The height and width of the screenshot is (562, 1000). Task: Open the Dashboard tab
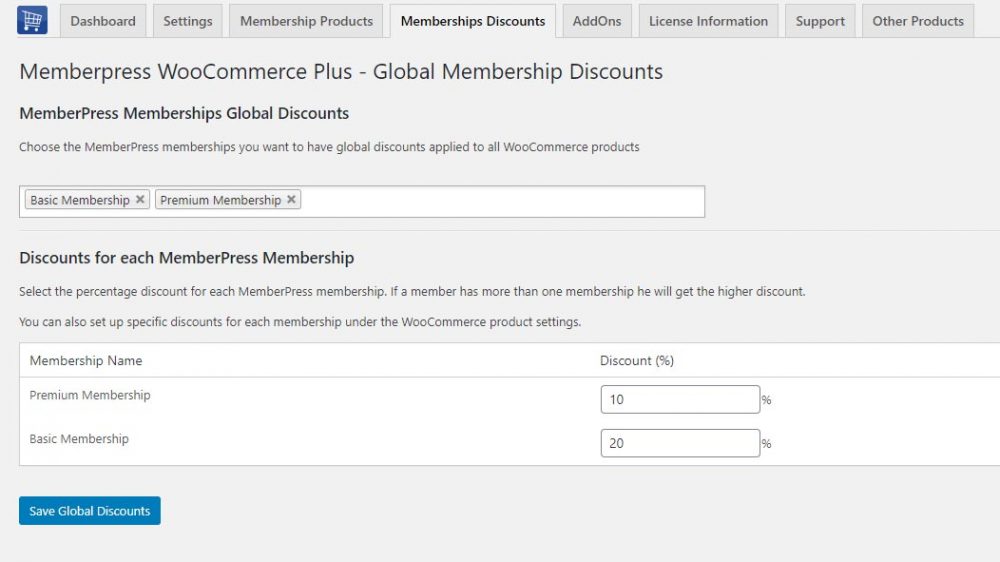(x=103, y=21)
